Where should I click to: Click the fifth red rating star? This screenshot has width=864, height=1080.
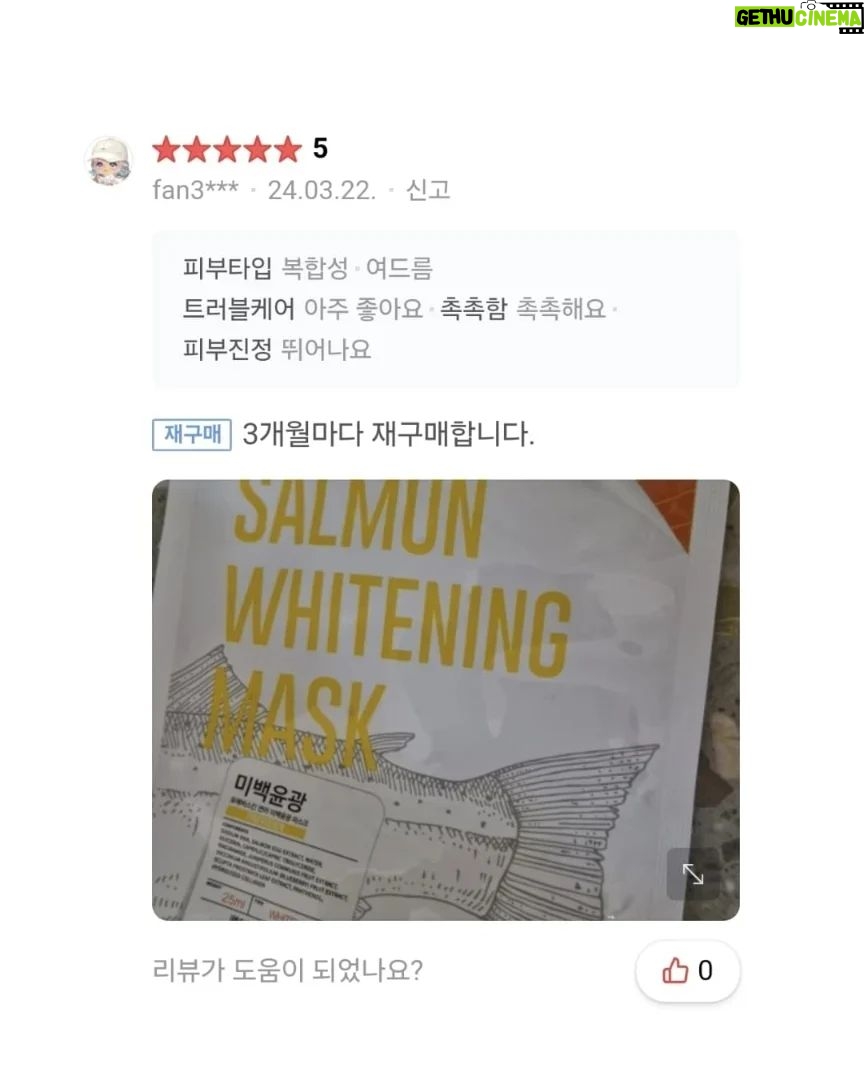coord(287,149)
